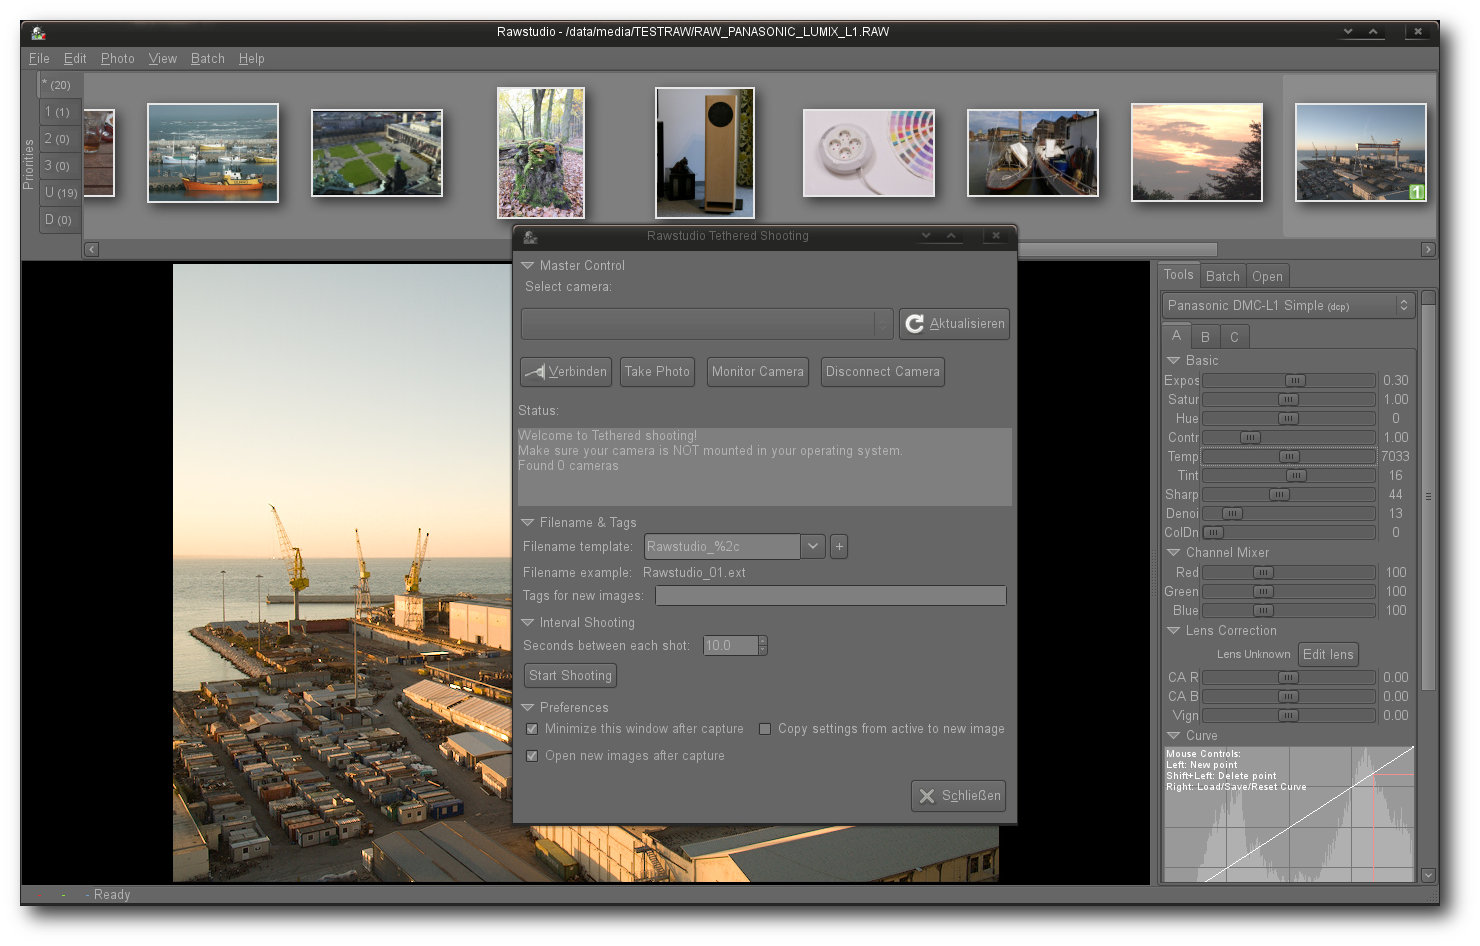Collapse the Channel Mixer section
This screenshot has height=946, width=1480.
1174,553
